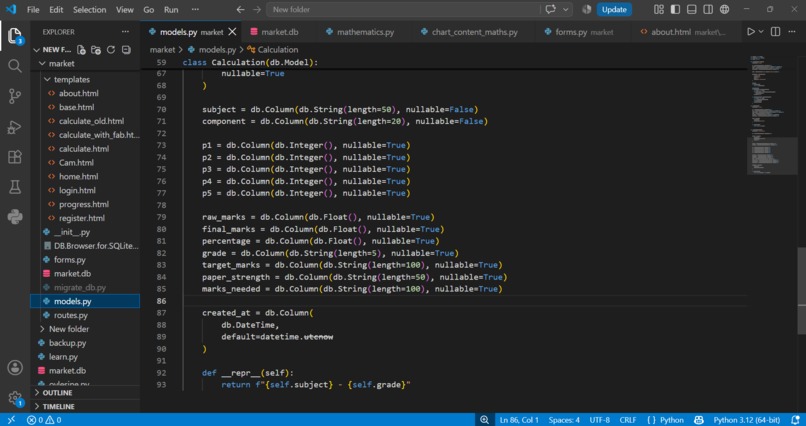This screenshot has width=806, height=426.
Task: Toggle the bottom Panel
Action: (x=691, y=10)
